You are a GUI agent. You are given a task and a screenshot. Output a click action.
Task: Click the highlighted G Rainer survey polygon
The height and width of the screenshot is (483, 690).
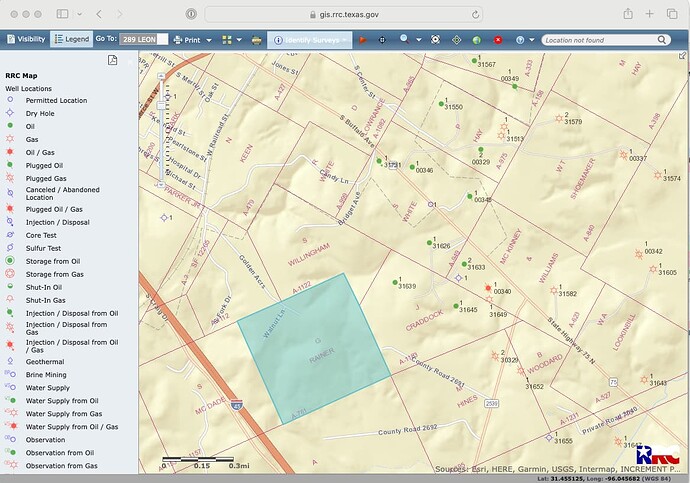point(314,348)
